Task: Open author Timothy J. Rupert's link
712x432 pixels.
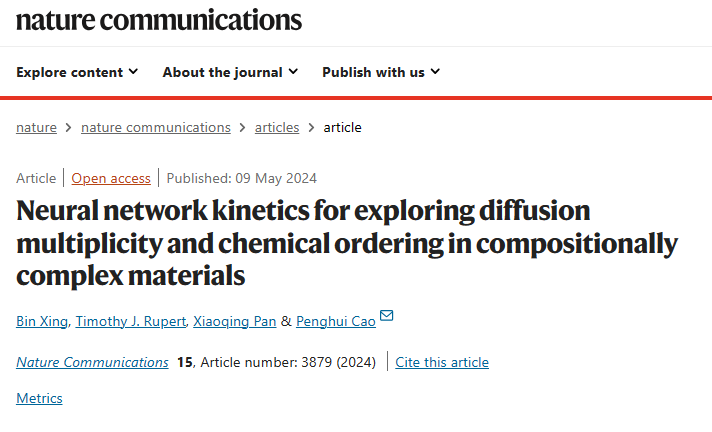Action: [131, 322]
